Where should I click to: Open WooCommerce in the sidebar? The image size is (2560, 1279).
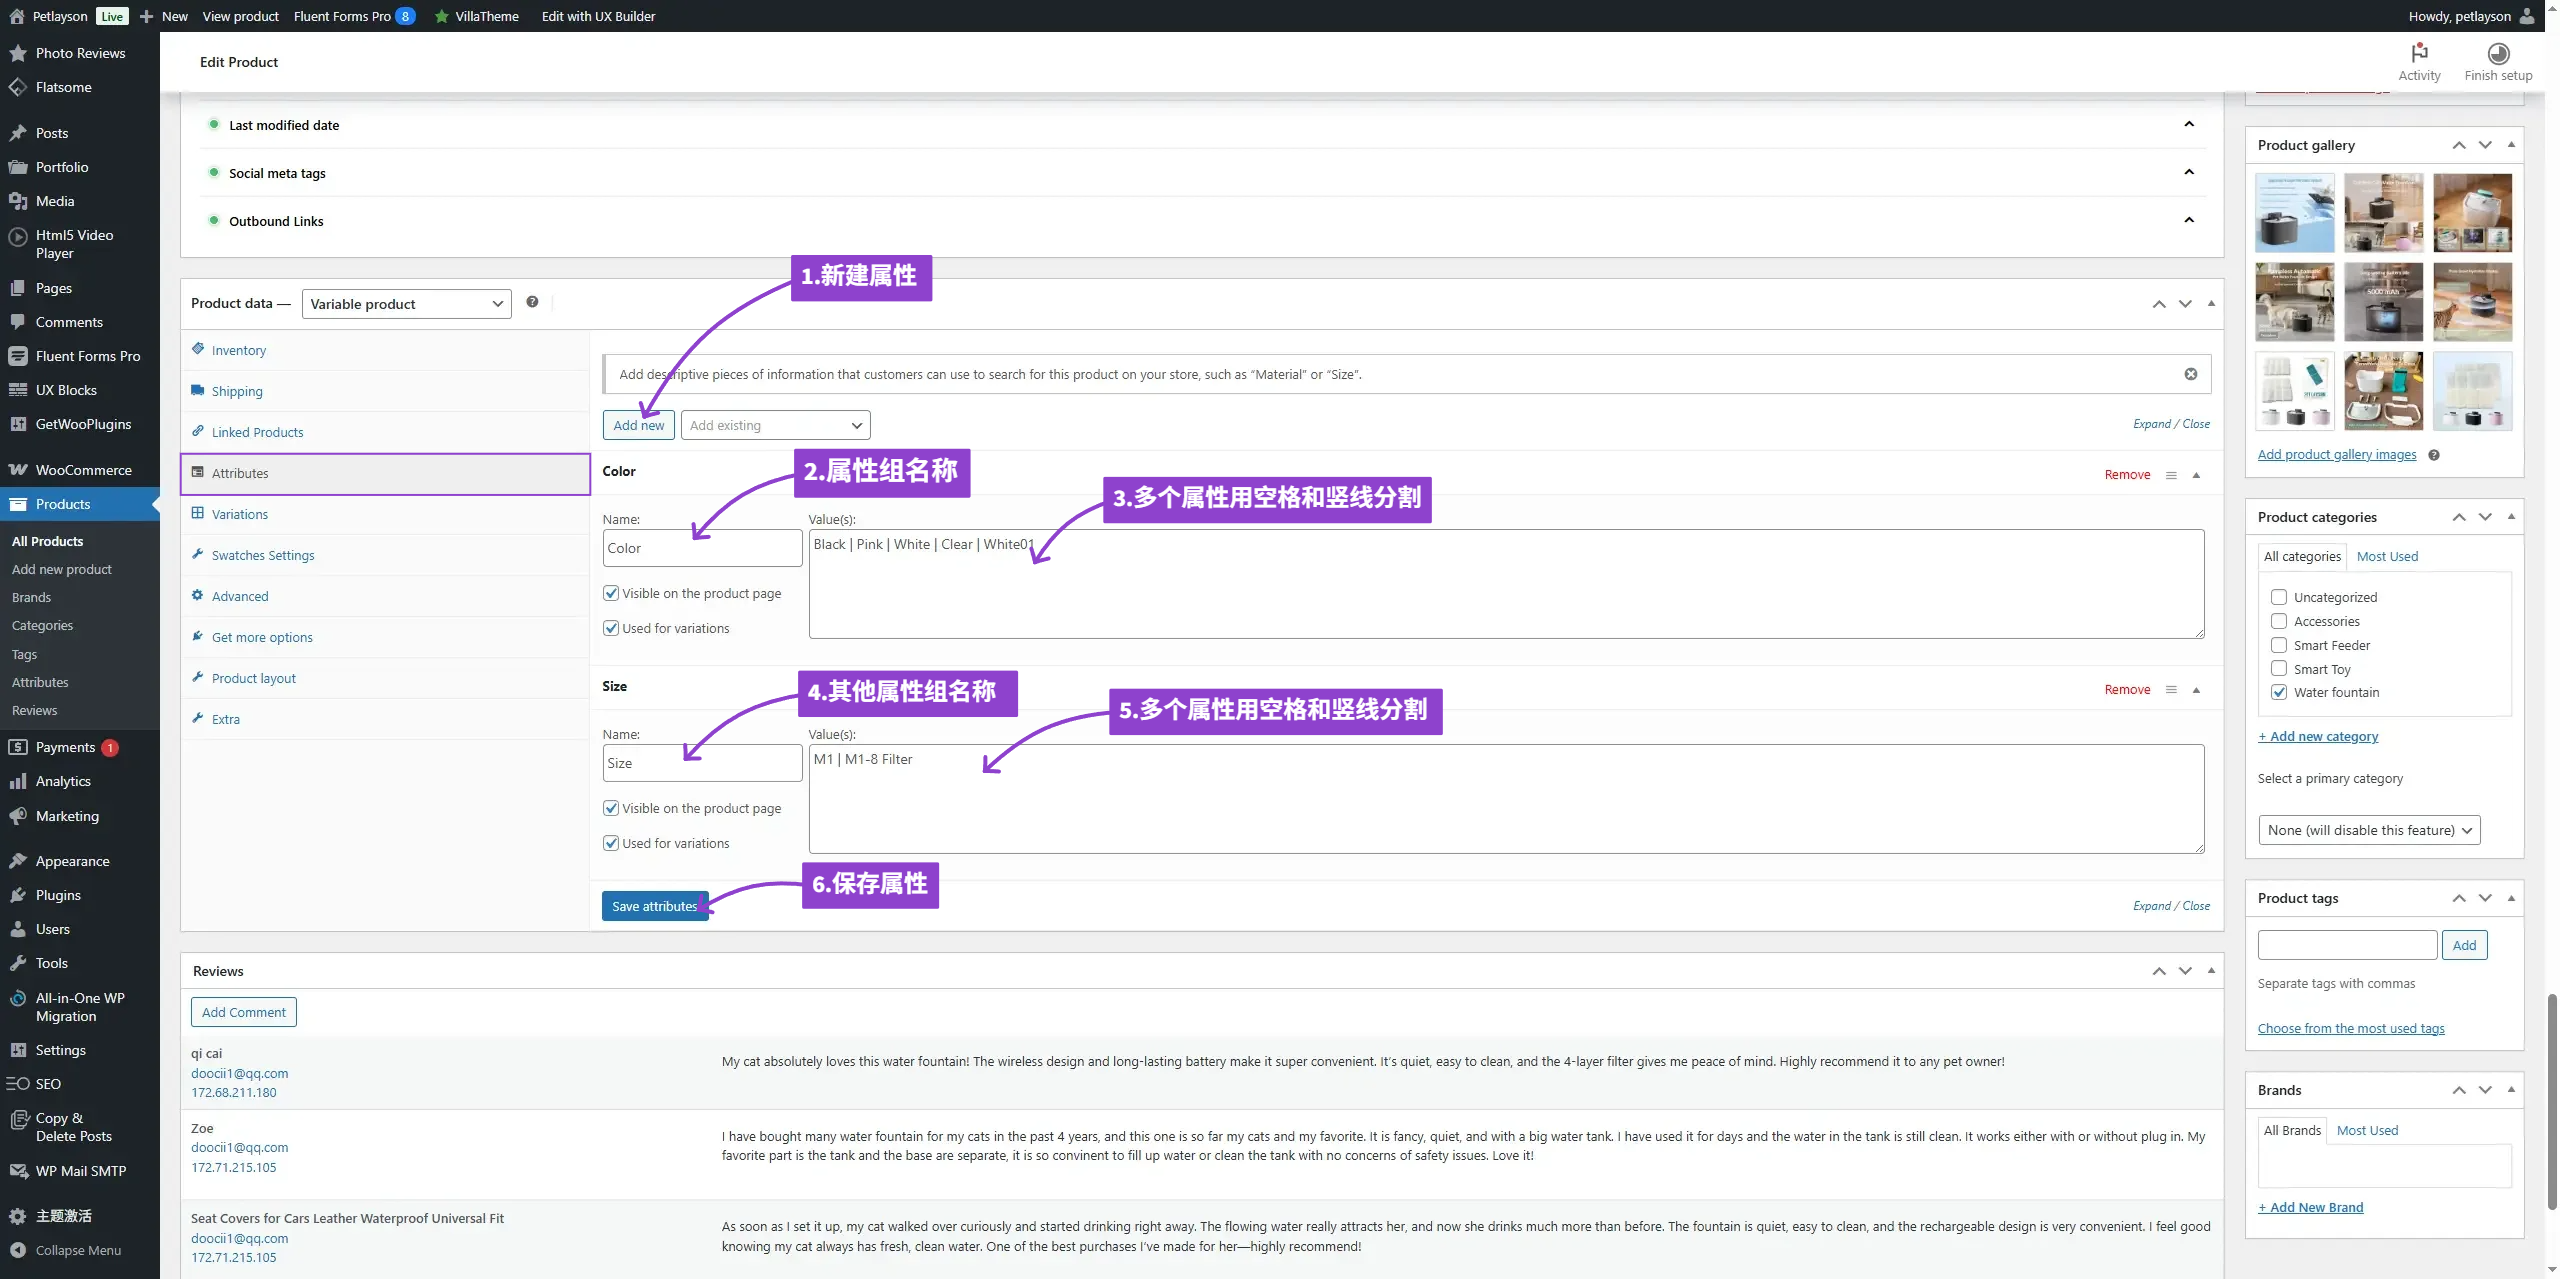[82, 470]
